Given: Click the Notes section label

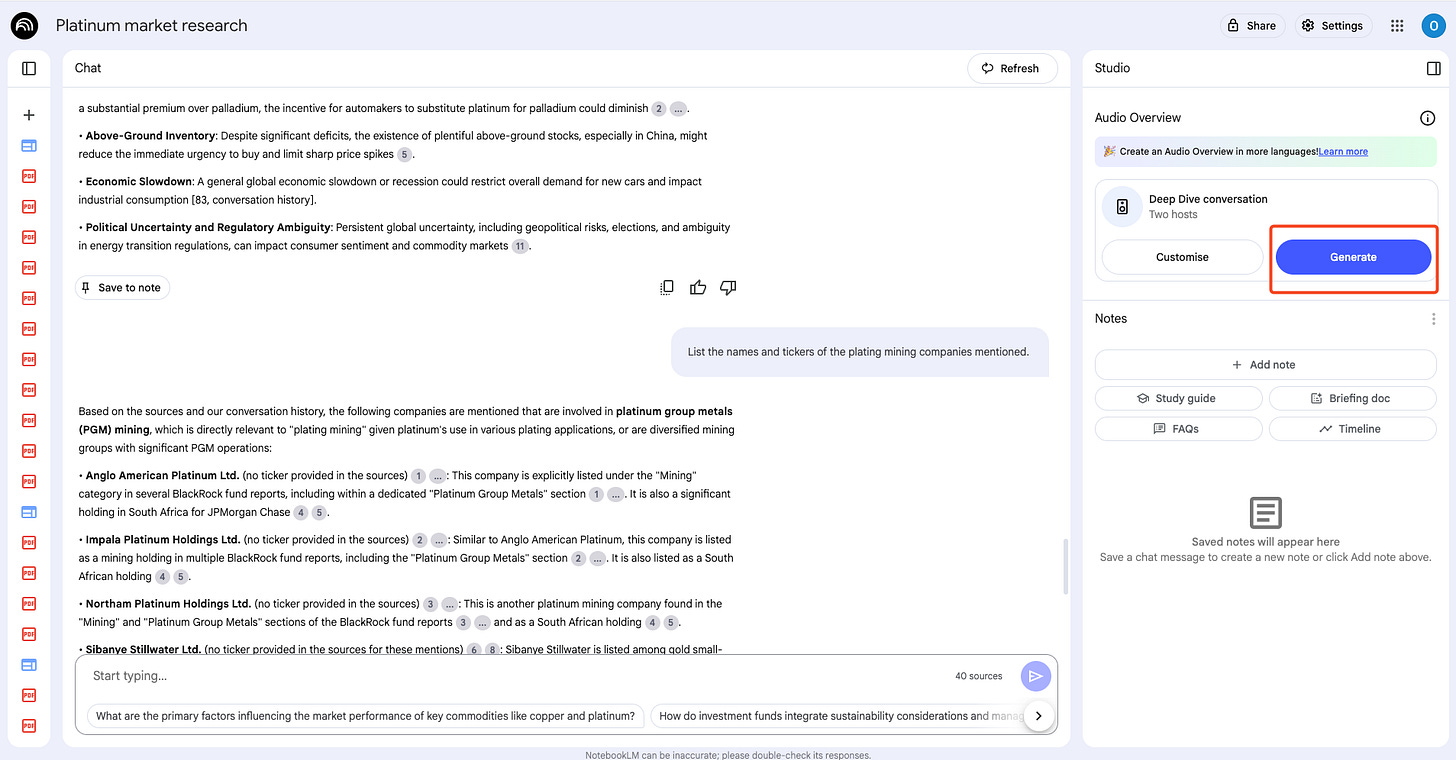Looking at the screenshot, I should pyautogui.click(x=1111, y=319).
